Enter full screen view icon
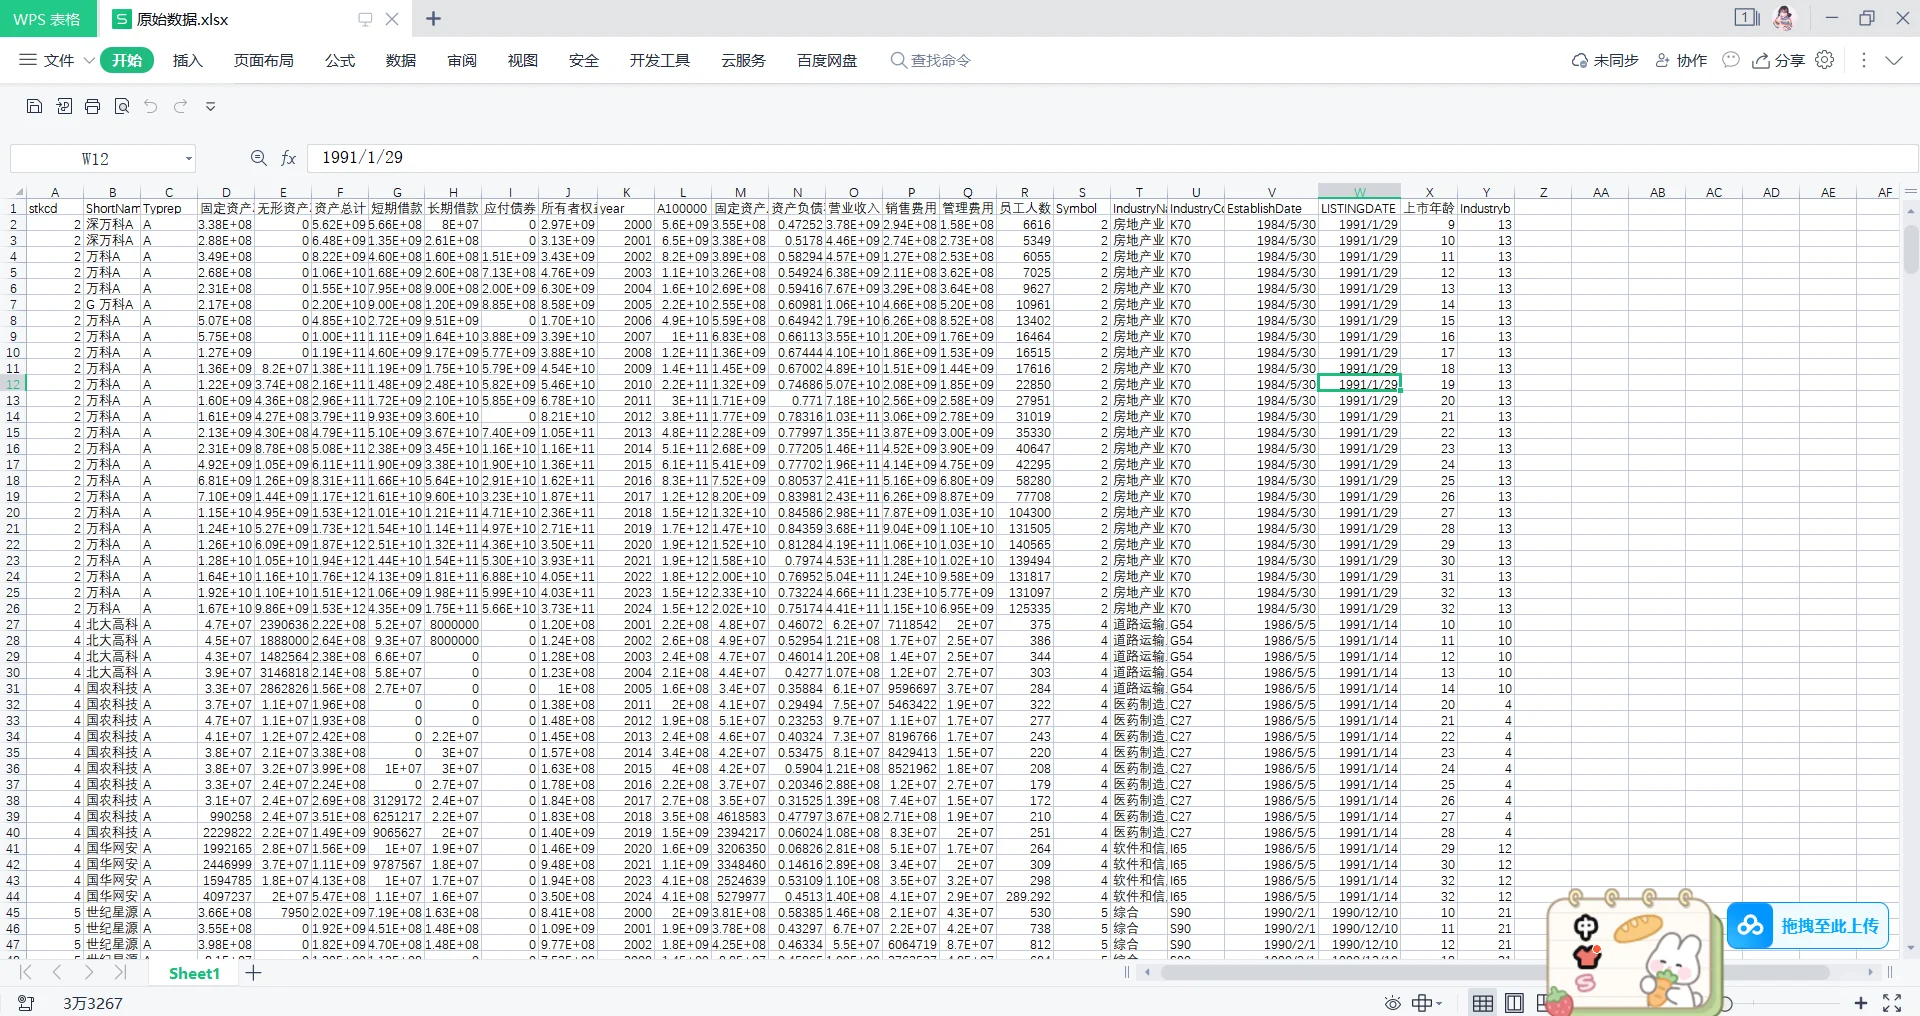 (x=1892, y=1003)
